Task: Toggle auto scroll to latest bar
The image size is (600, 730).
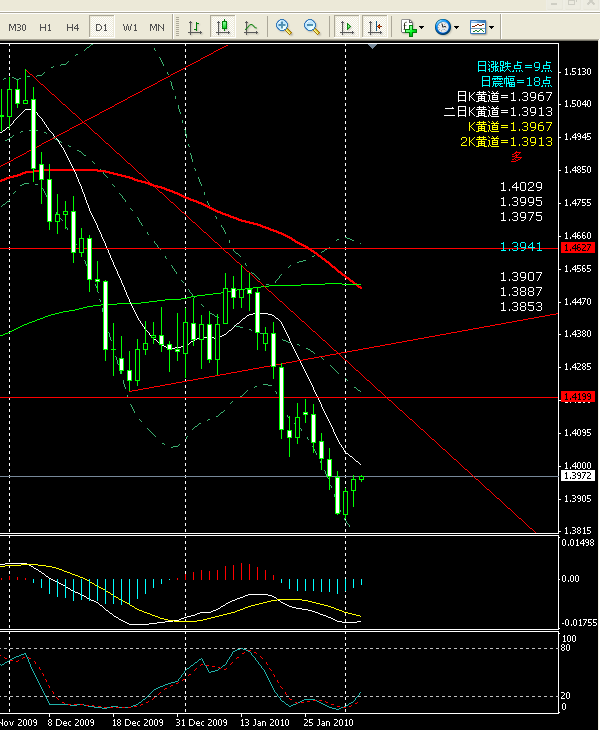Action: [347, 27]
